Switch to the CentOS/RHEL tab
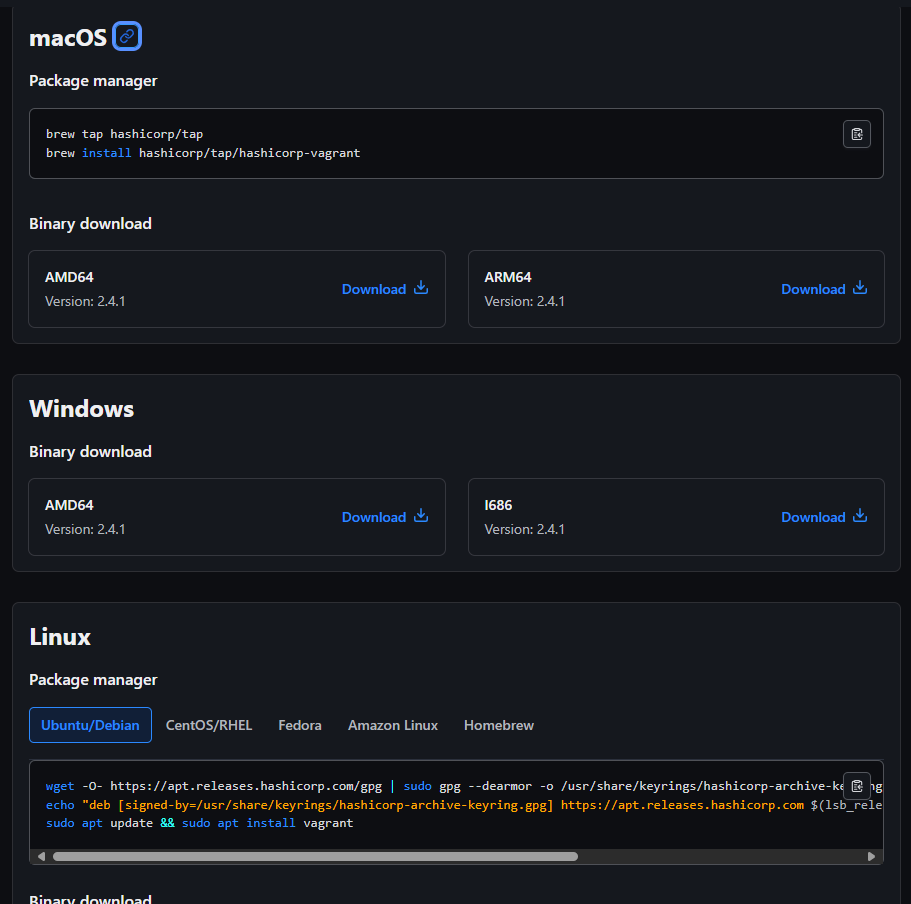The height and width of the screenshot is (904, 911). (209, 724)
